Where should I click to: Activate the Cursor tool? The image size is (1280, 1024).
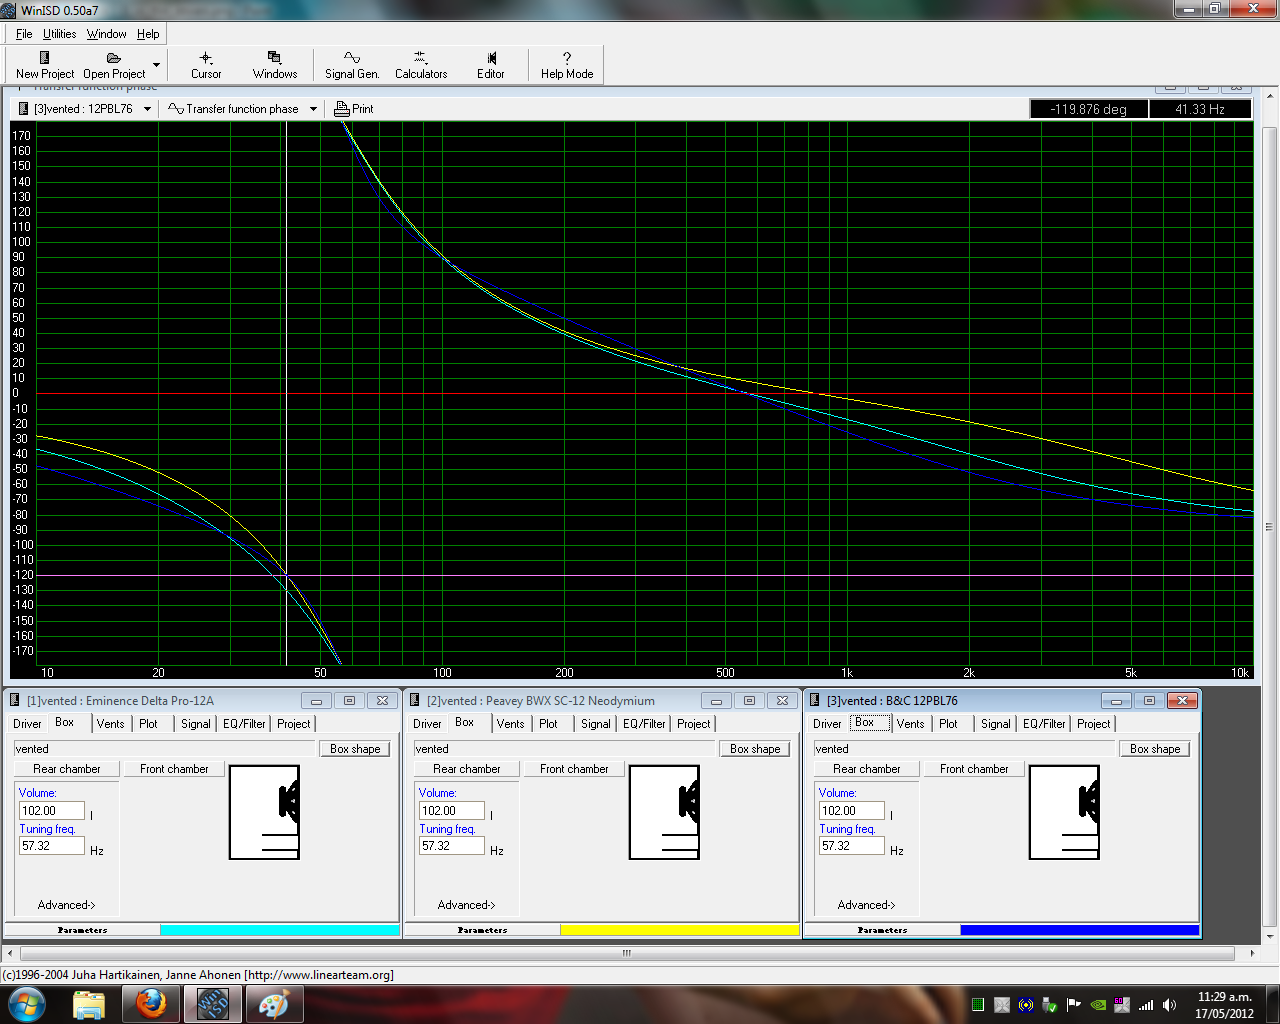pyautogui.click(x=206, y=64)
